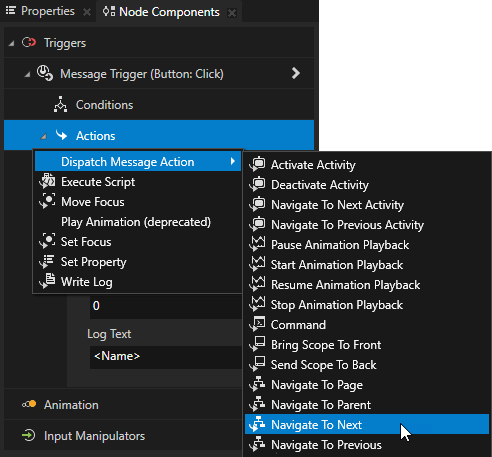Image resolution: width=492 pixels, height=457 pixels.
Task: Click the Conditions tree row label
Action: (104, 105)
